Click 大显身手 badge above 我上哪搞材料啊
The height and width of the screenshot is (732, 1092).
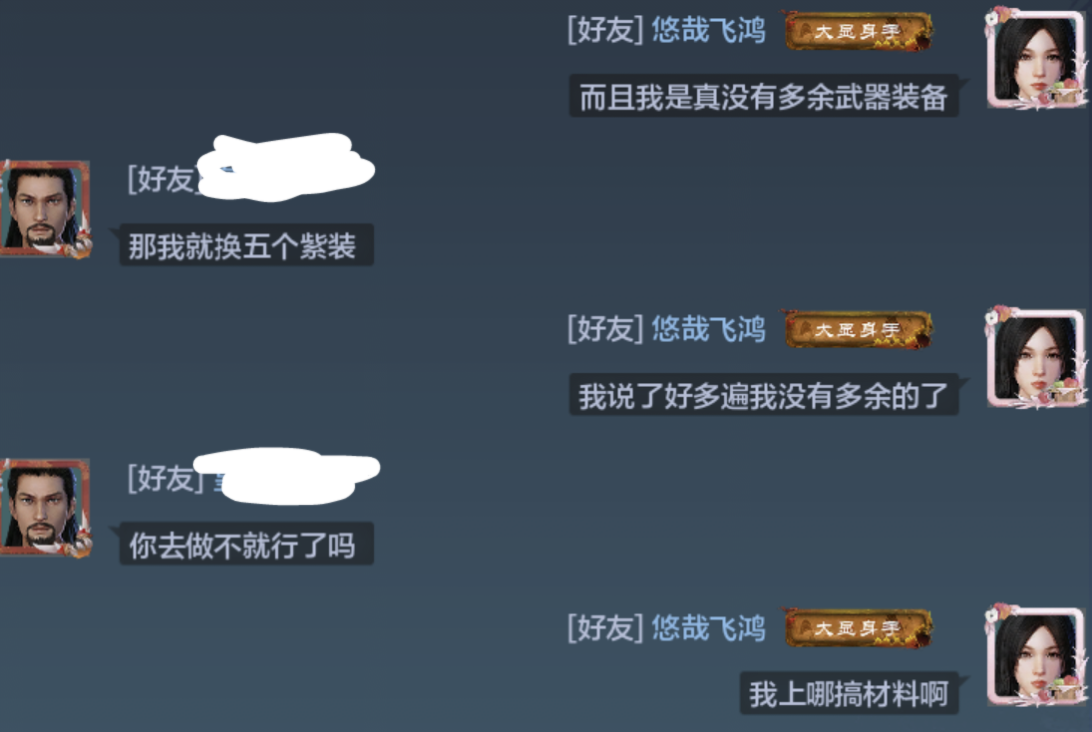click(858, 628)
